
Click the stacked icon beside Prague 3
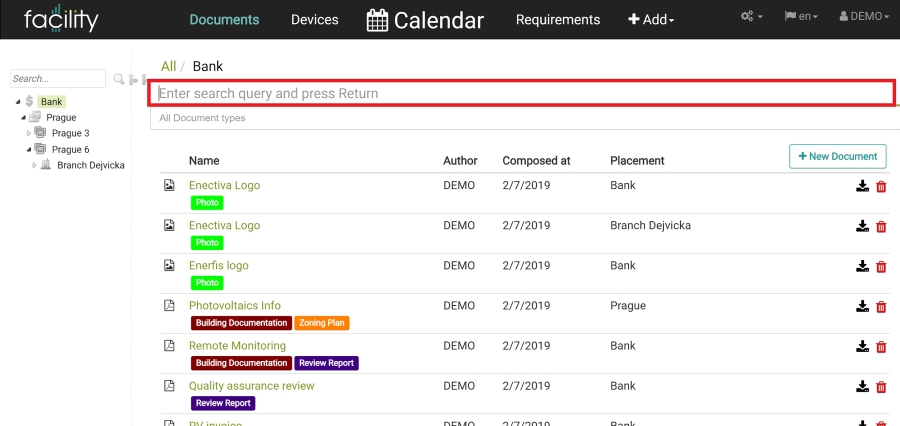coord(40,133)
